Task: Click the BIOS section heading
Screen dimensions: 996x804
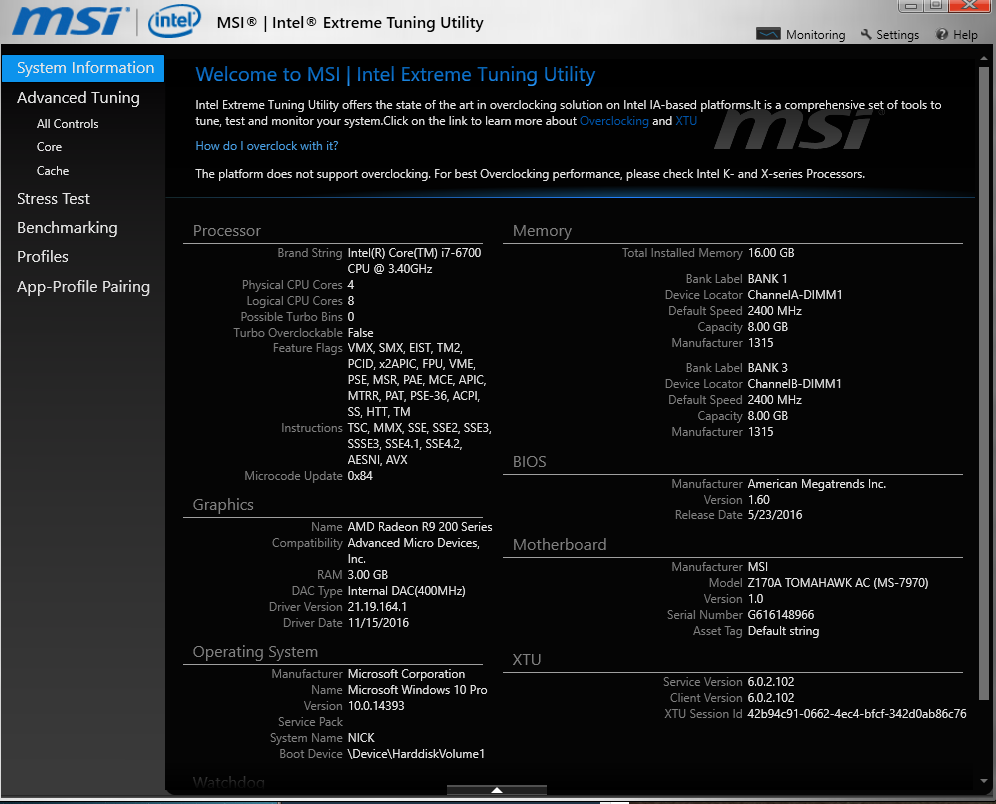Action: (529, 462)
